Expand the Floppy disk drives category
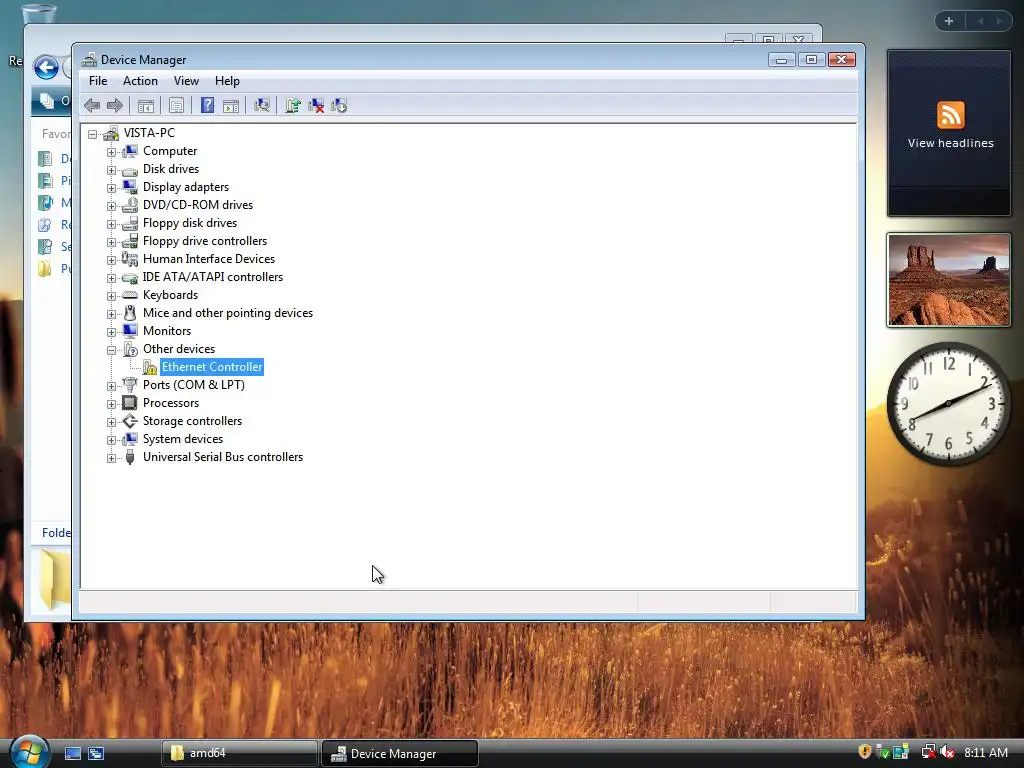 (112, 224)
